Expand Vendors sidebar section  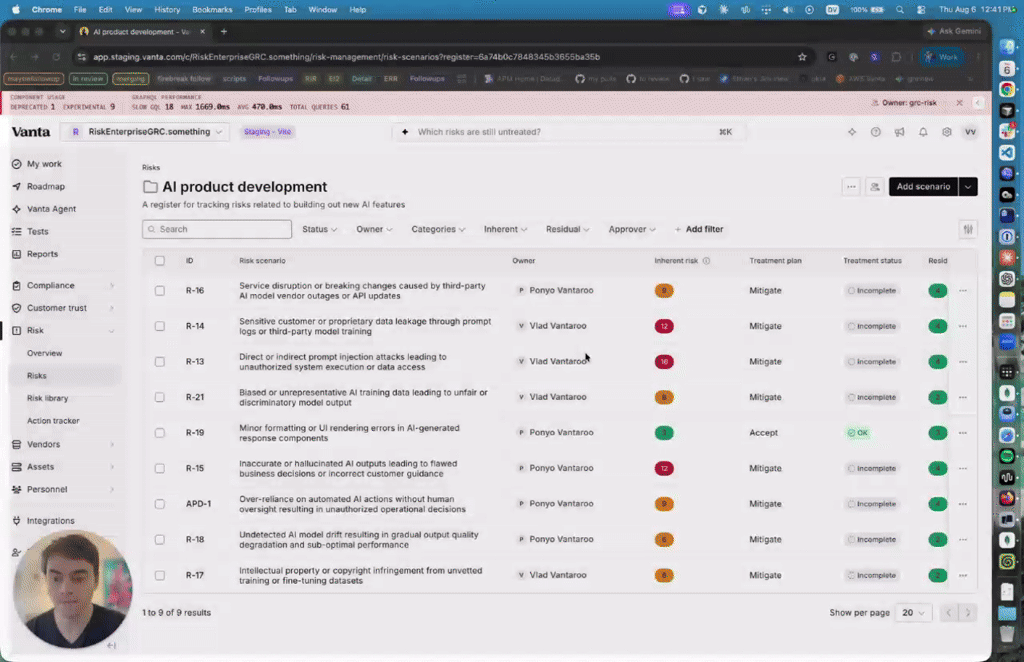click(63, 445)
